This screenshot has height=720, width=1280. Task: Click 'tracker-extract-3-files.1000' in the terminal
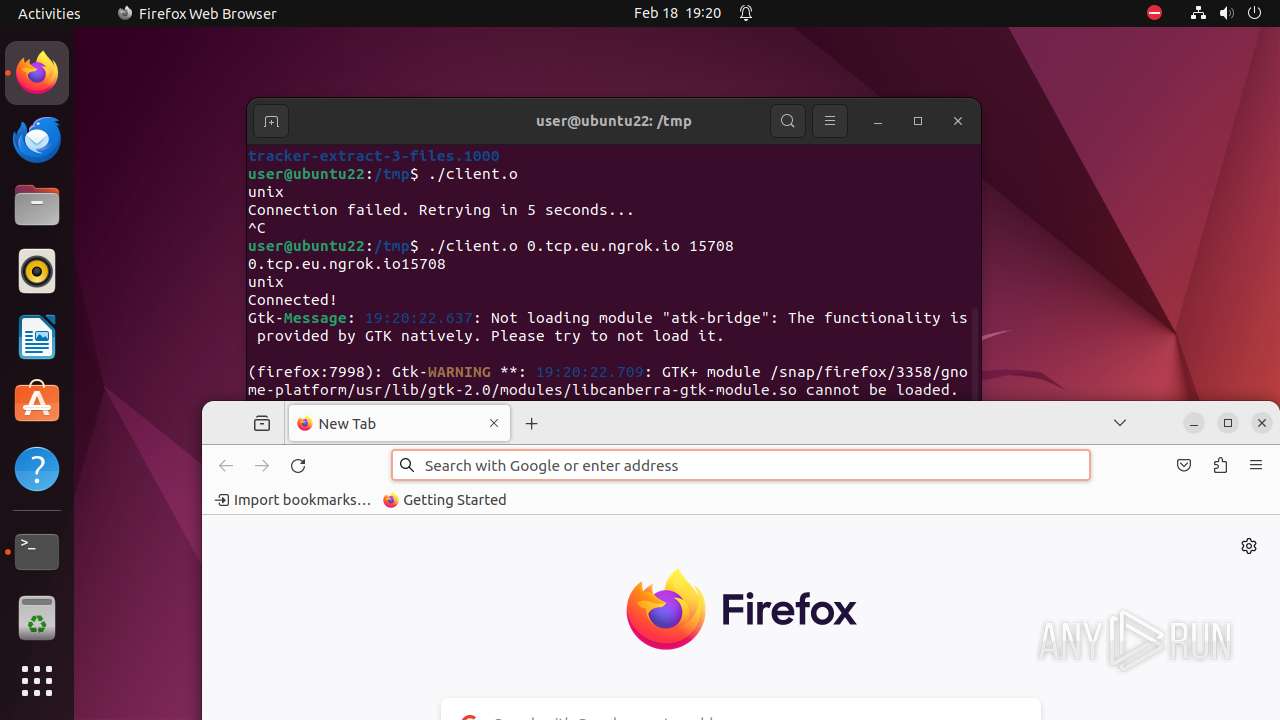tap(373, 156)
